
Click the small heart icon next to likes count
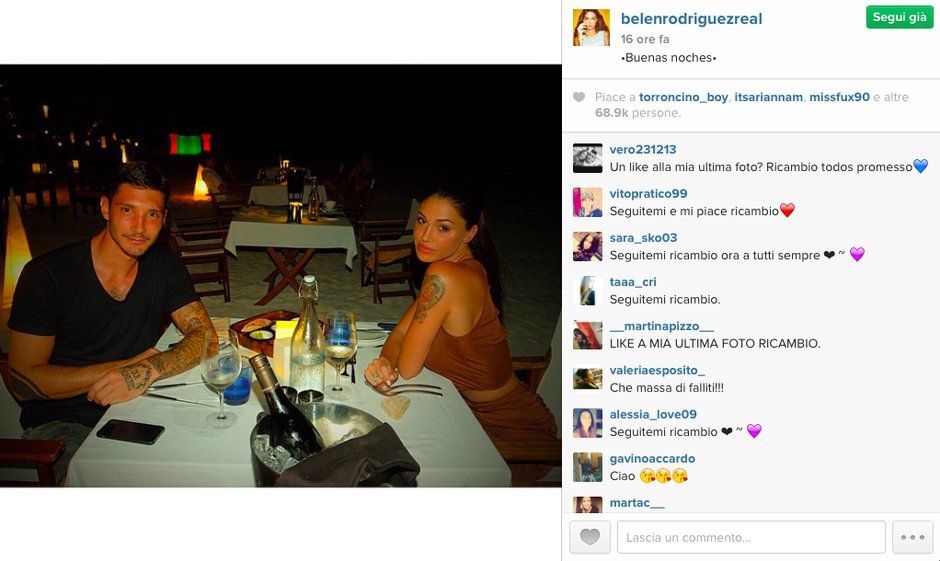click(x=579, y=97)
